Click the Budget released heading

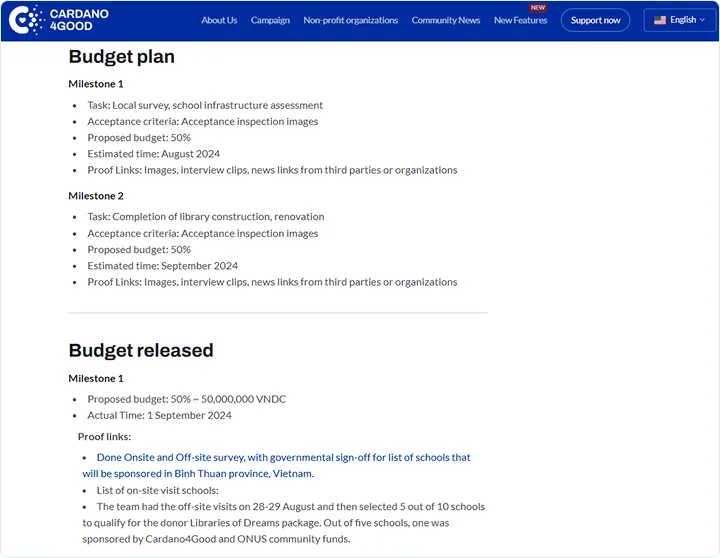coord(140,350)
